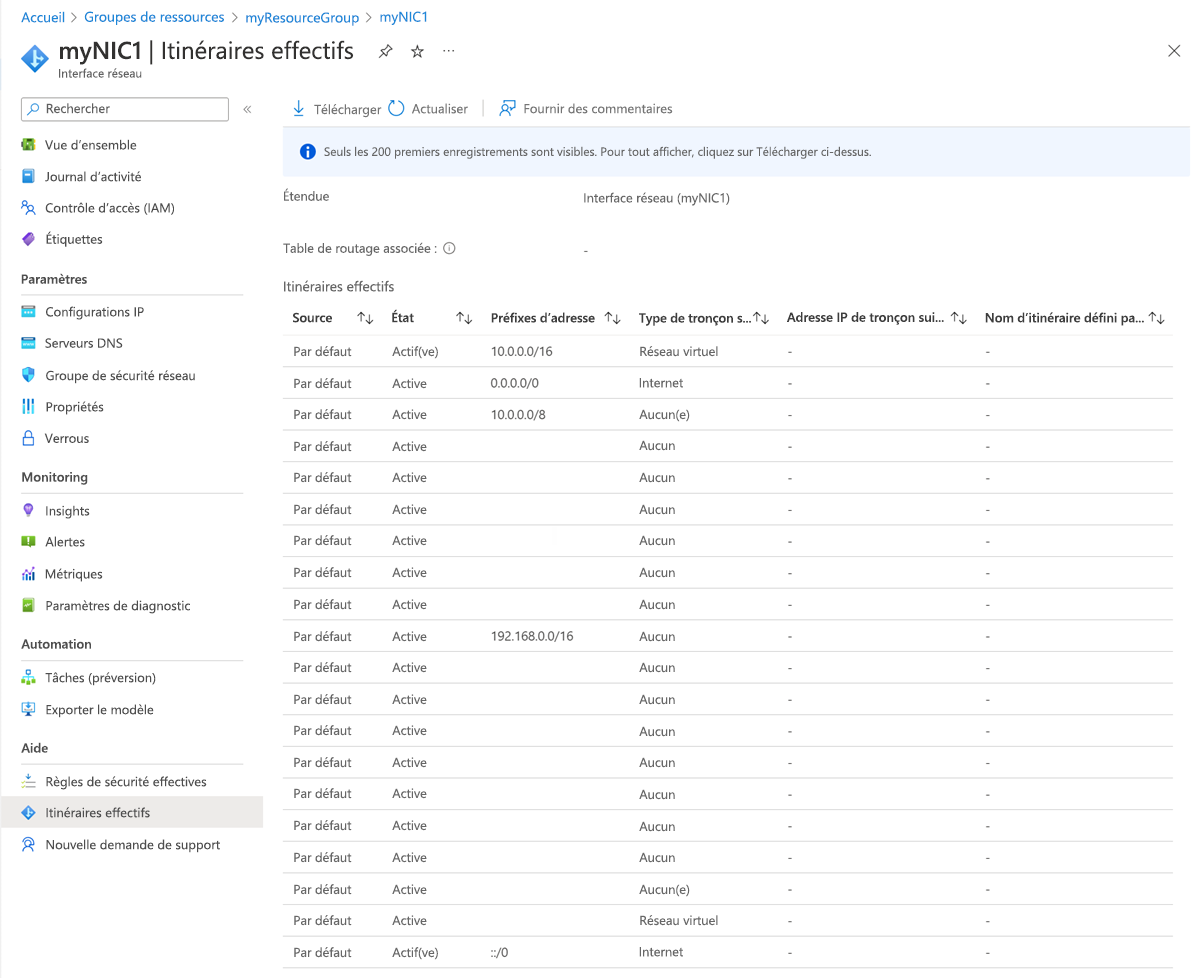The image size is (1200, 978).
Task: Click the Paramètres de diagnostic icon
Action: [x=28, y=606]
